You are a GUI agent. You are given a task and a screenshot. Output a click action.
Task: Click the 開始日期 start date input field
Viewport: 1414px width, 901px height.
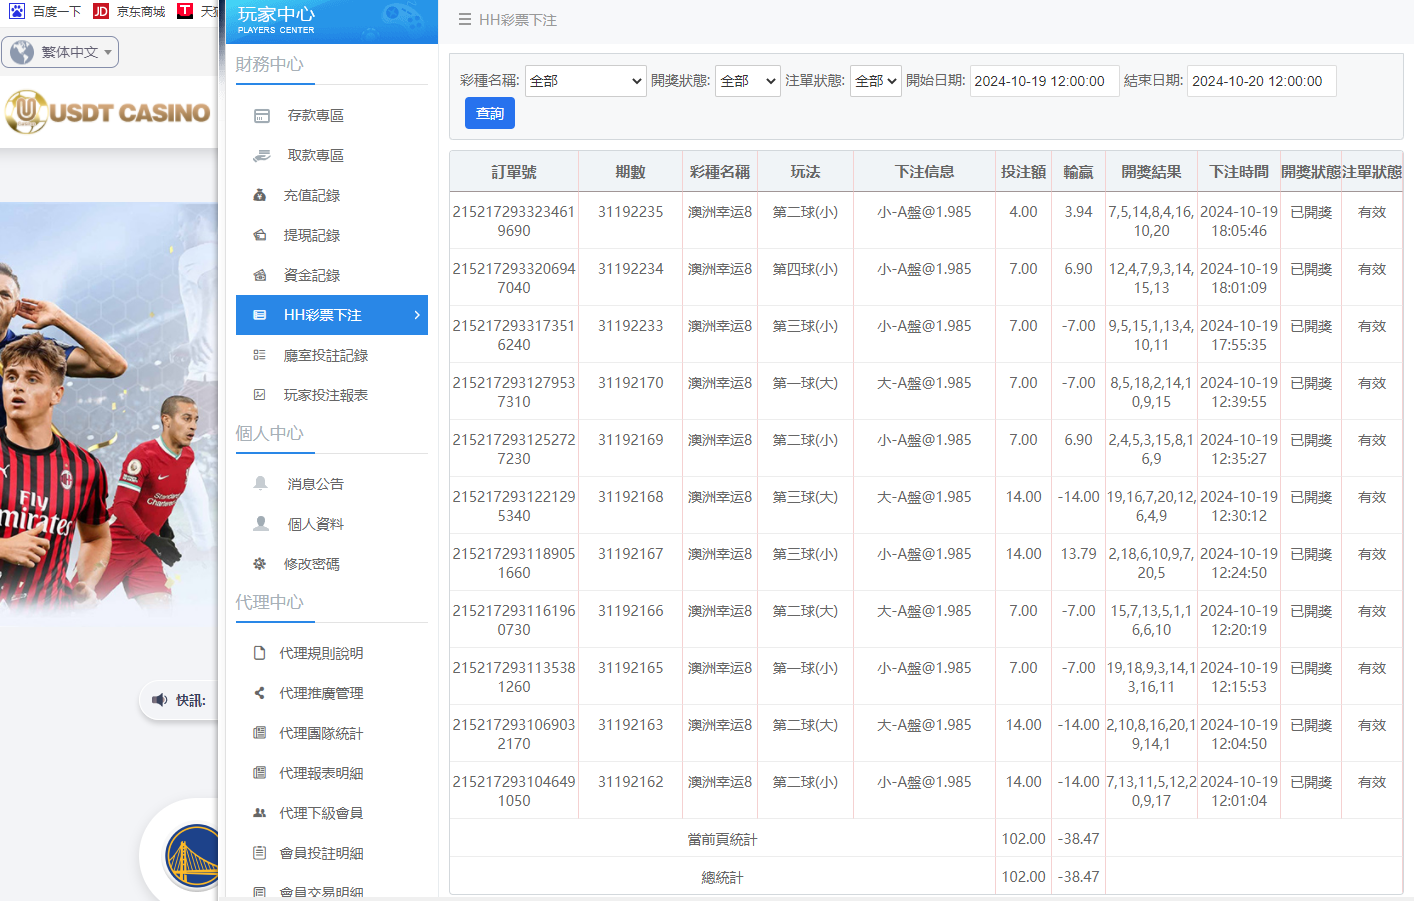[1044, 81]
